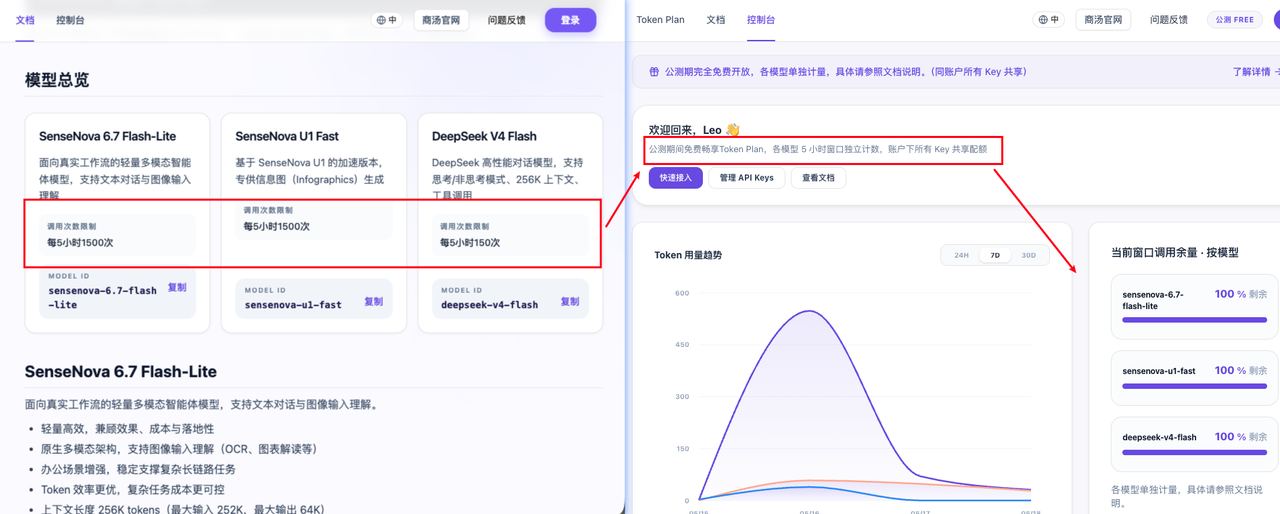
Task: Switch language via globe 中 in the right window
Action: coord(1049,19)
